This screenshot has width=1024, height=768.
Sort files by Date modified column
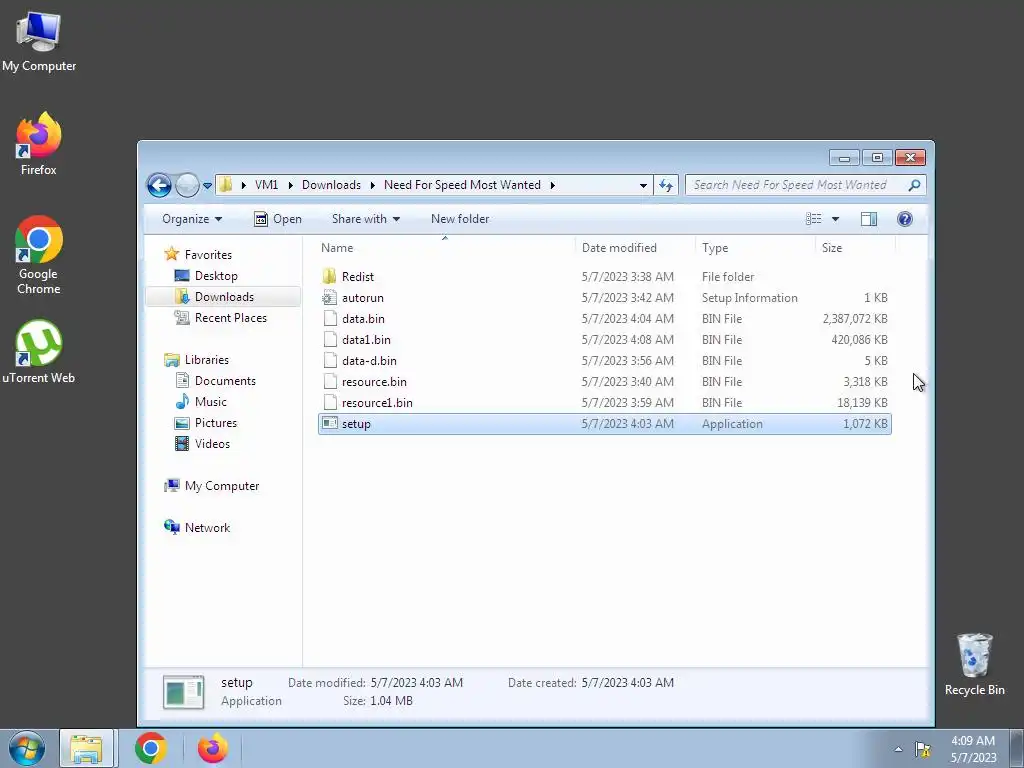(x=635, y=248)
